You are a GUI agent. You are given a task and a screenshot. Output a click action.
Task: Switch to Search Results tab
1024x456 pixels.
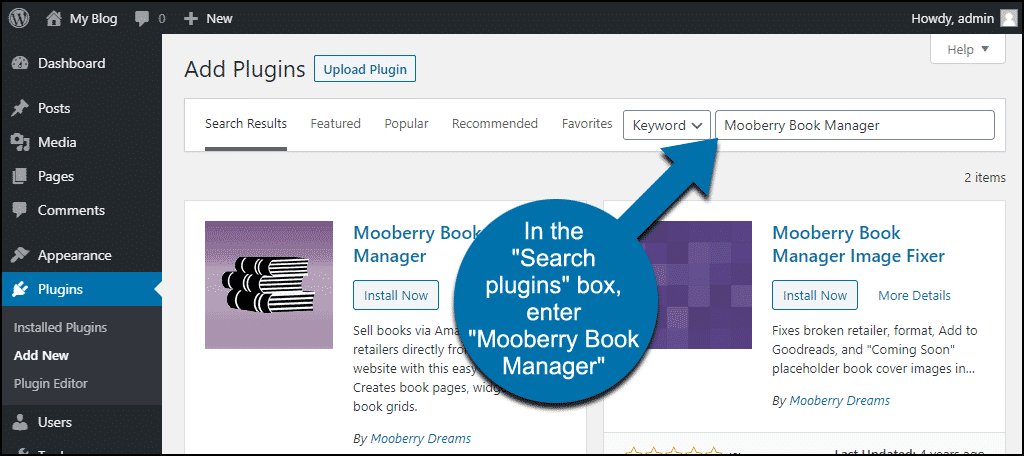(x=246, y=123)
